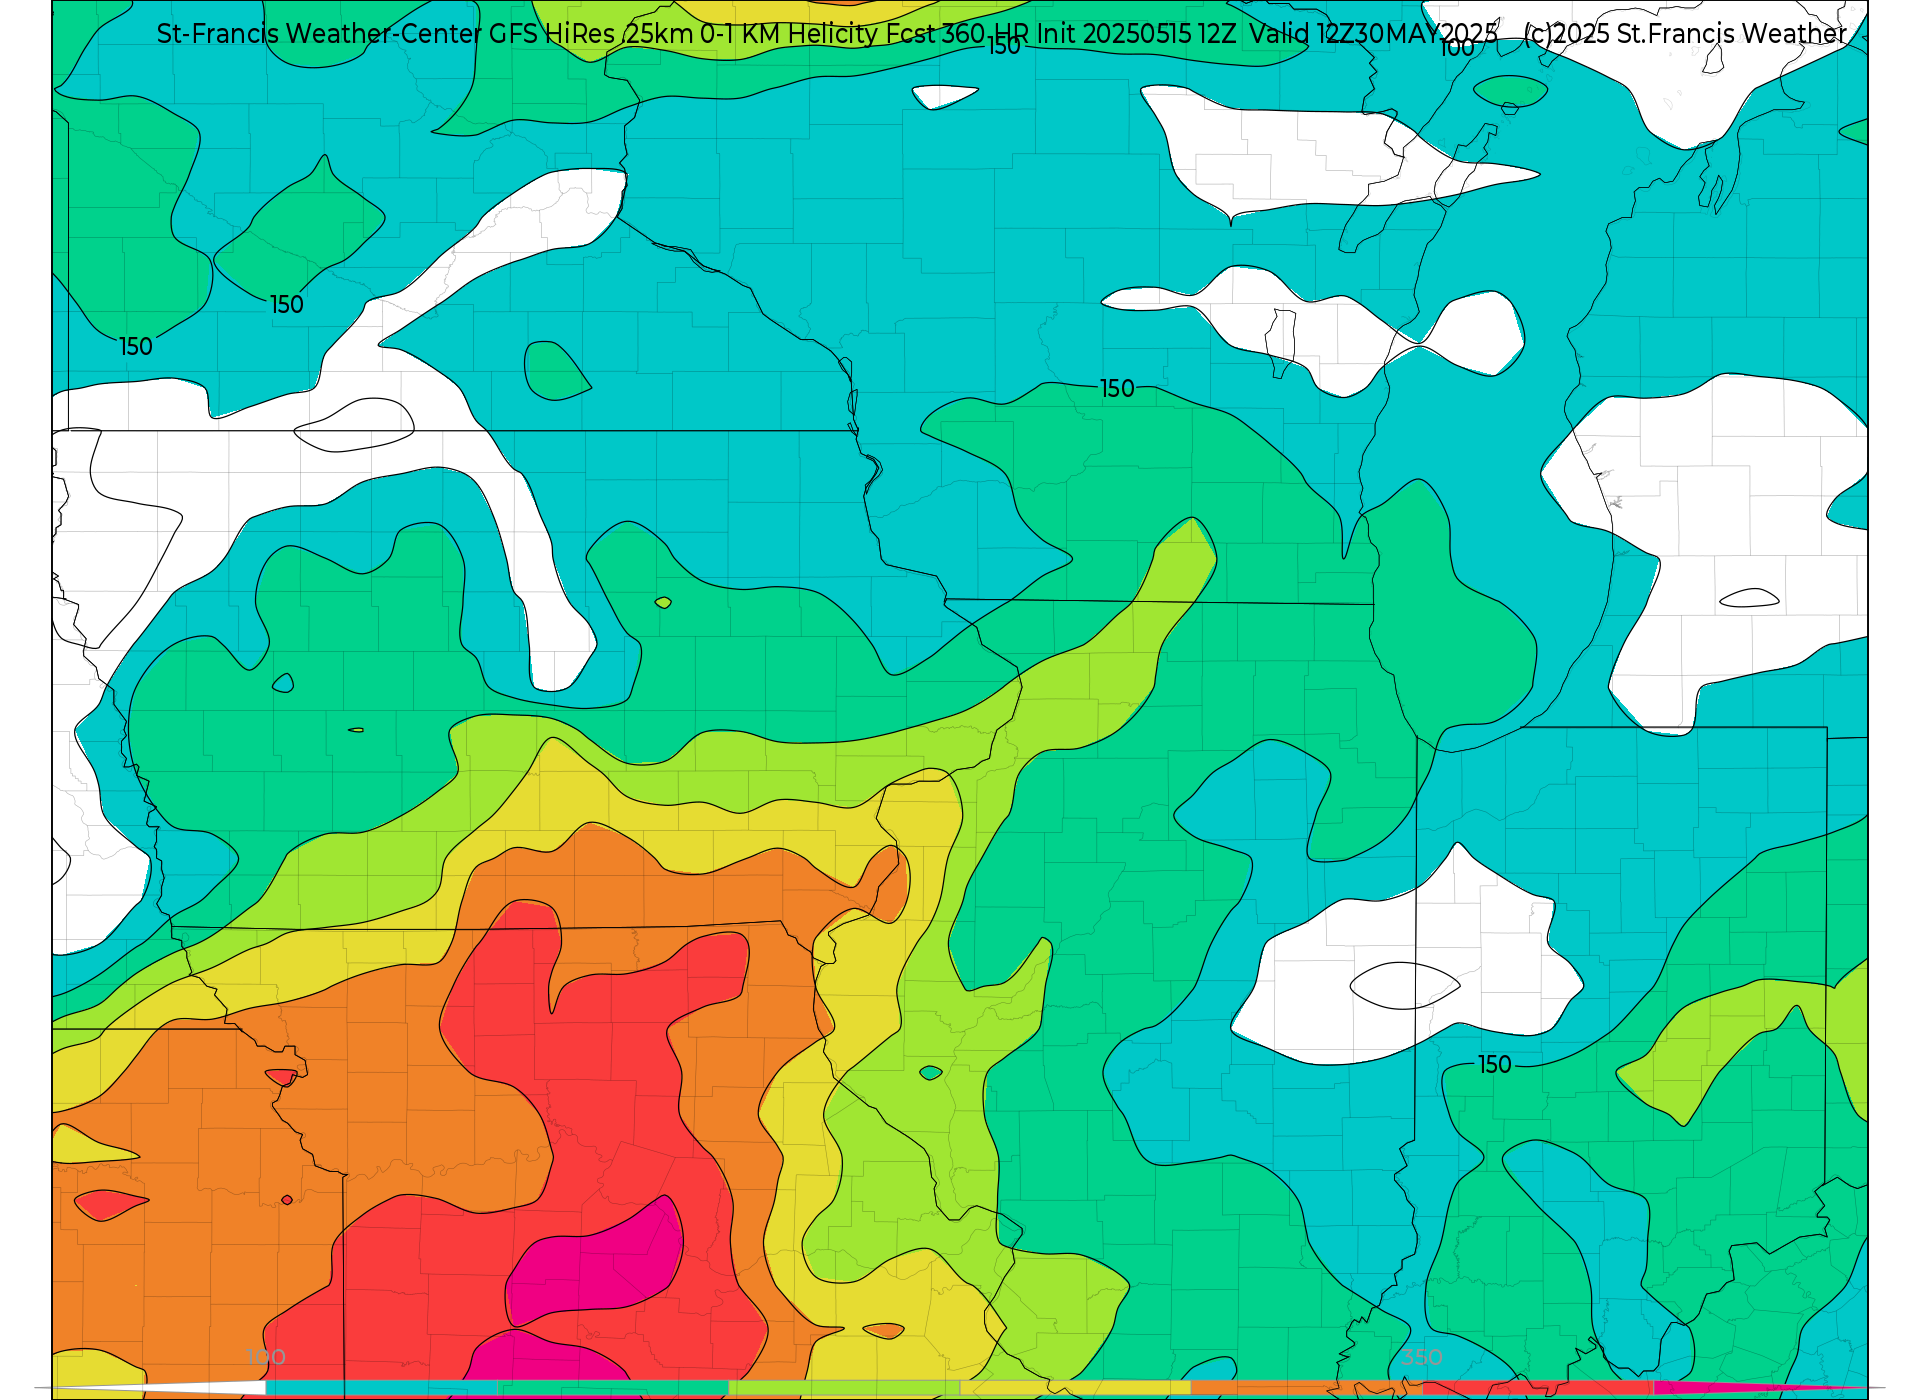Select the cyan segment of the color bar

coord(382,1388)
